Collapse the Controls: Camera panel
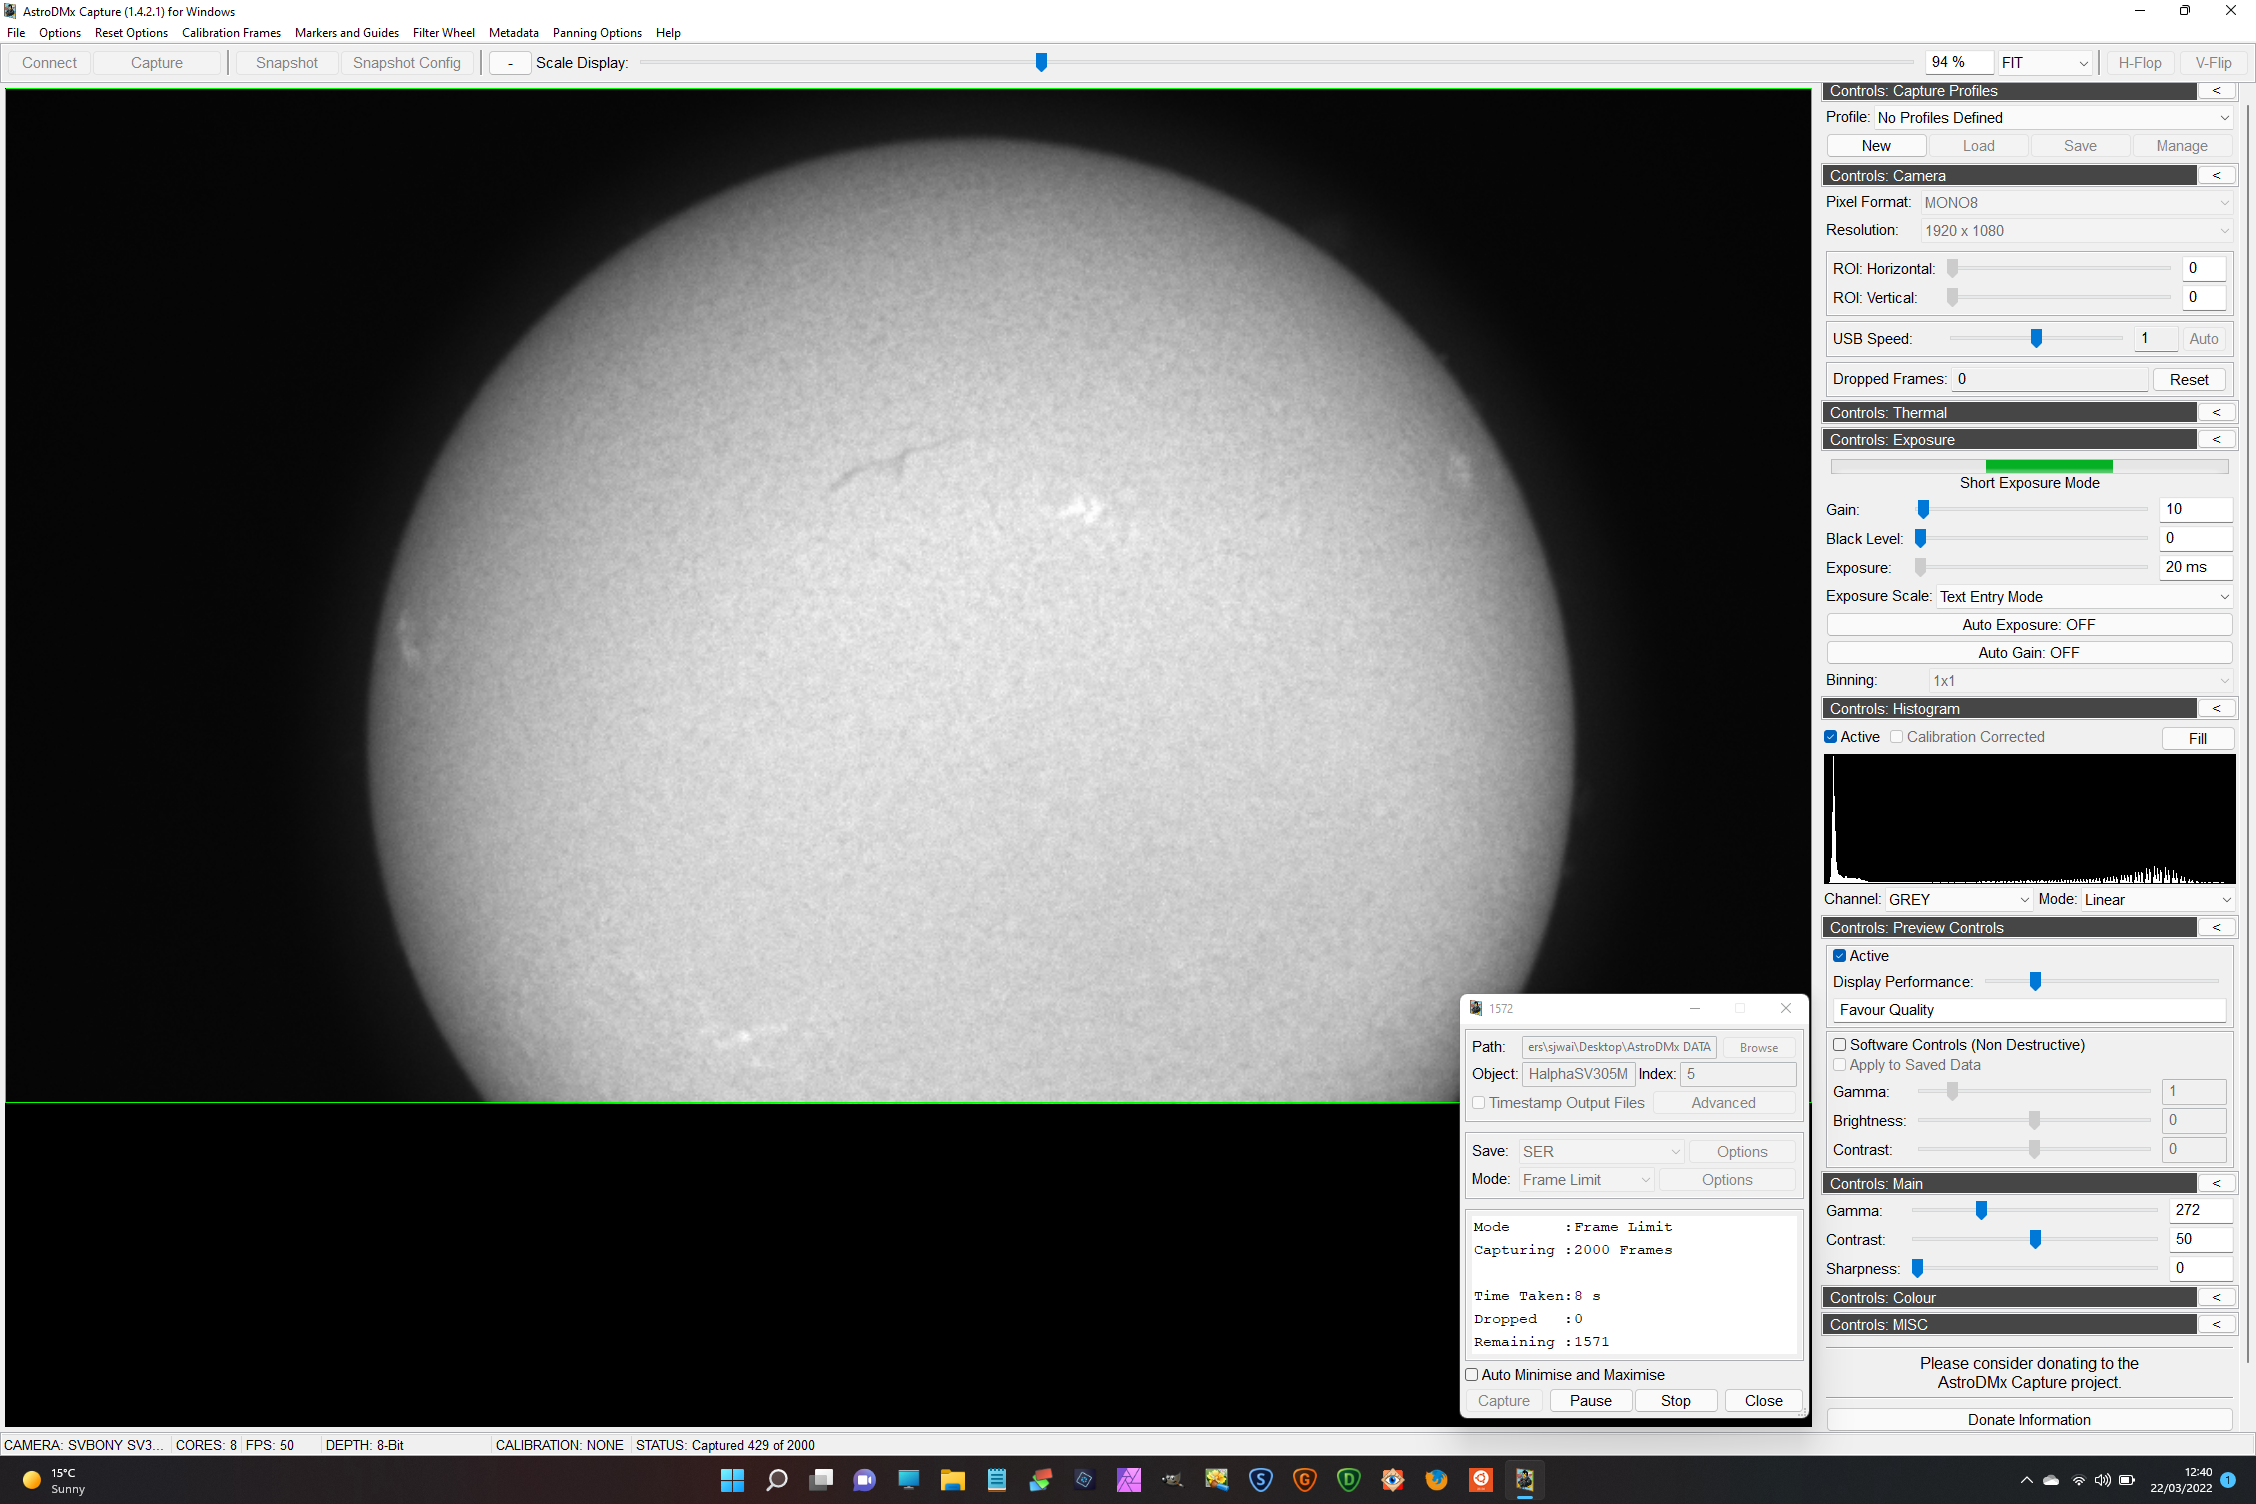Viewport: 2256px width, 1504px height. point(2216,176)
